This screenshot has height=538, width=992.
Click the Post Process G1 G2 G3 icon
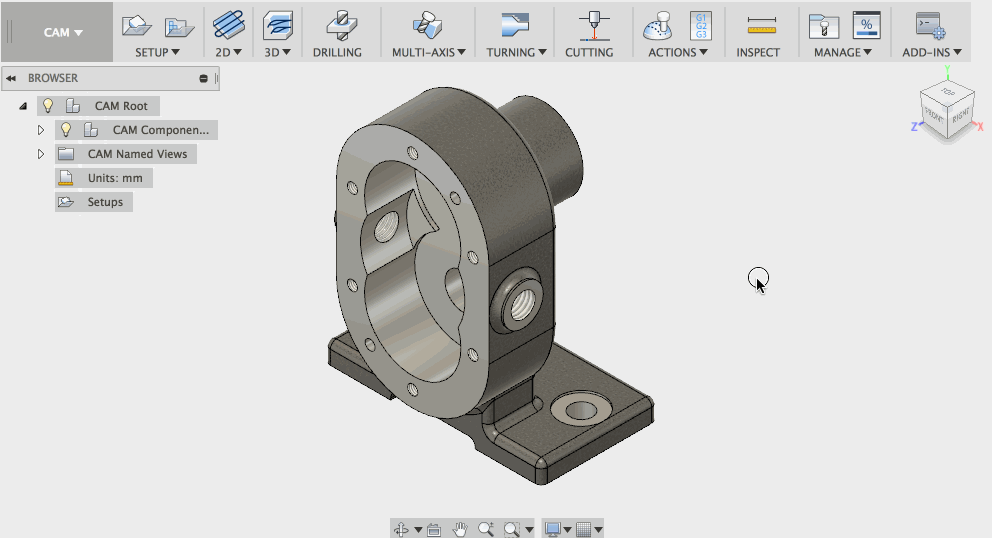(x=701, y=26)
